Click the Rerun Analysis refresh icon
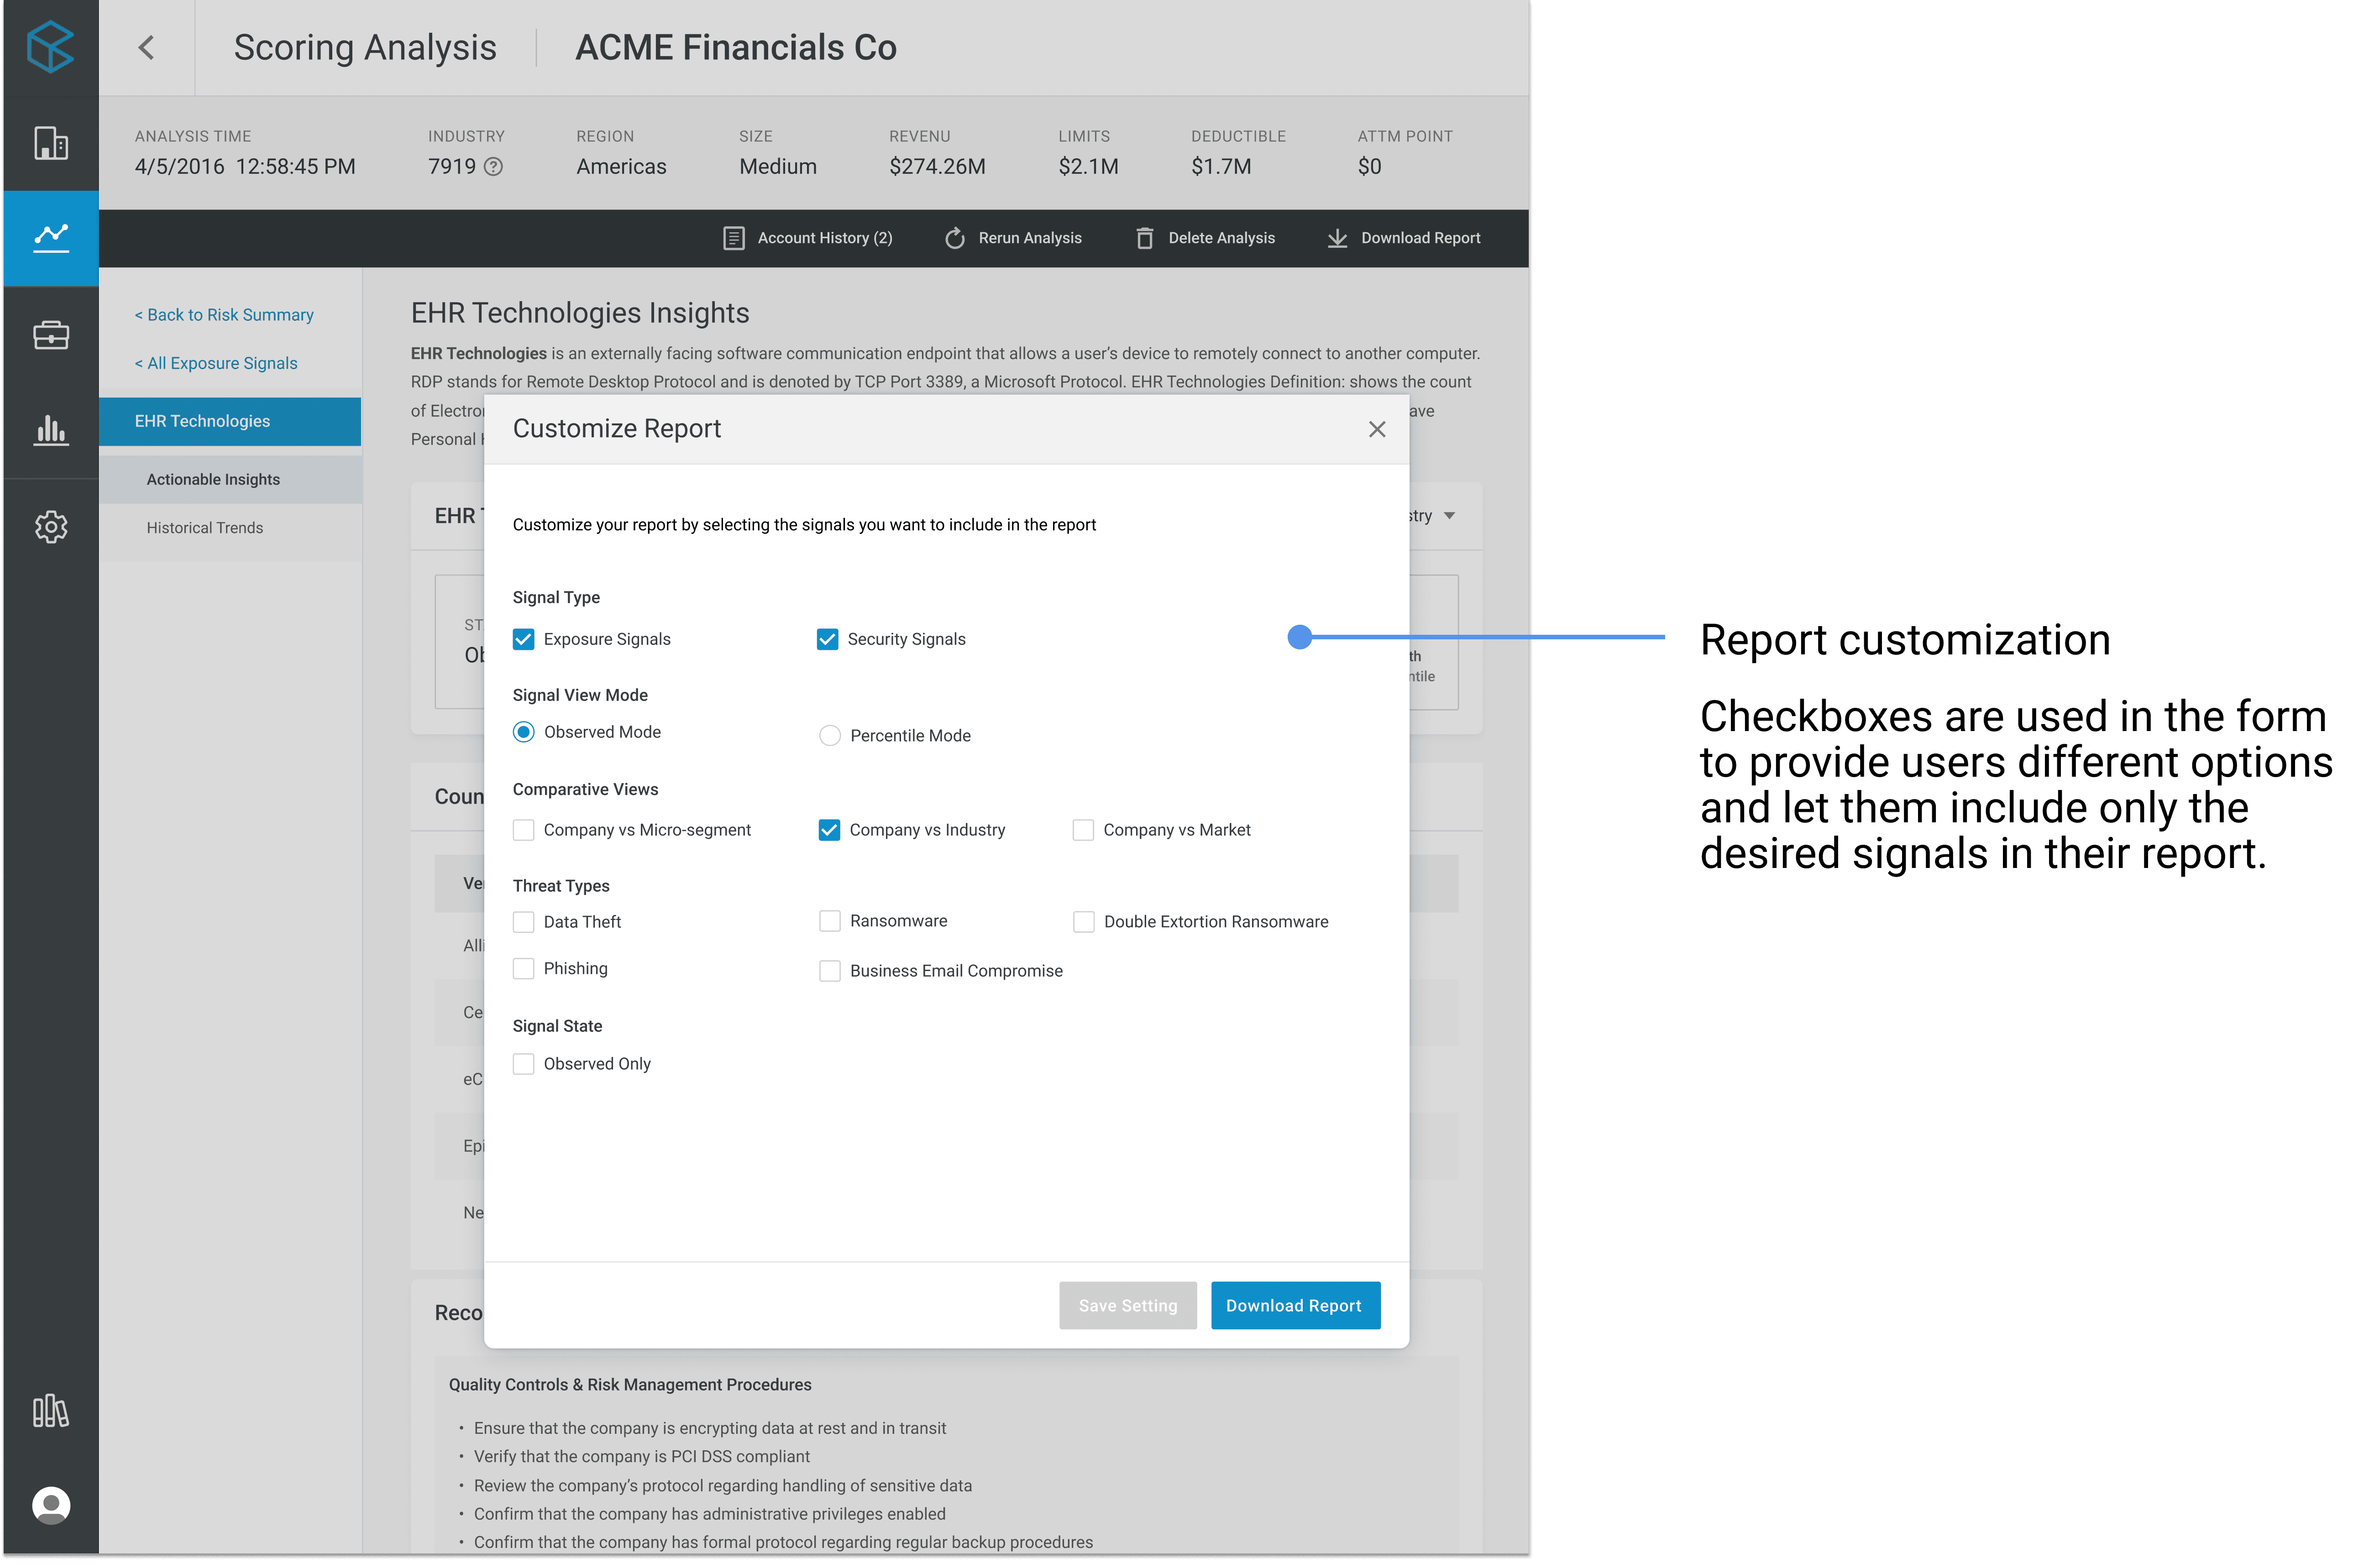Image resolution: width=2369 pixels, height=1568 pixels. click(x=955, y=238)
